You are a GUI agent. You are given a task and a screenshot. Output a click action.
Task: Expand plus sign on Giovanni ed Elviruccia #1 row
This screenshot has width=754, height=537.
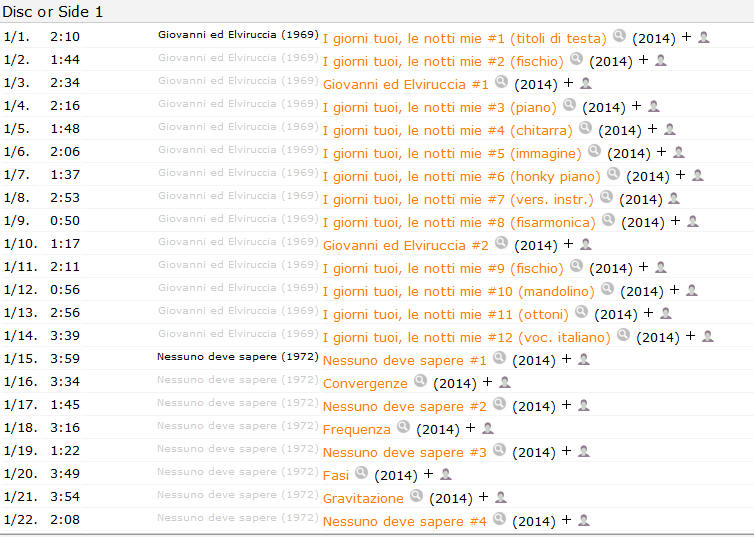[x=568, y=83]
